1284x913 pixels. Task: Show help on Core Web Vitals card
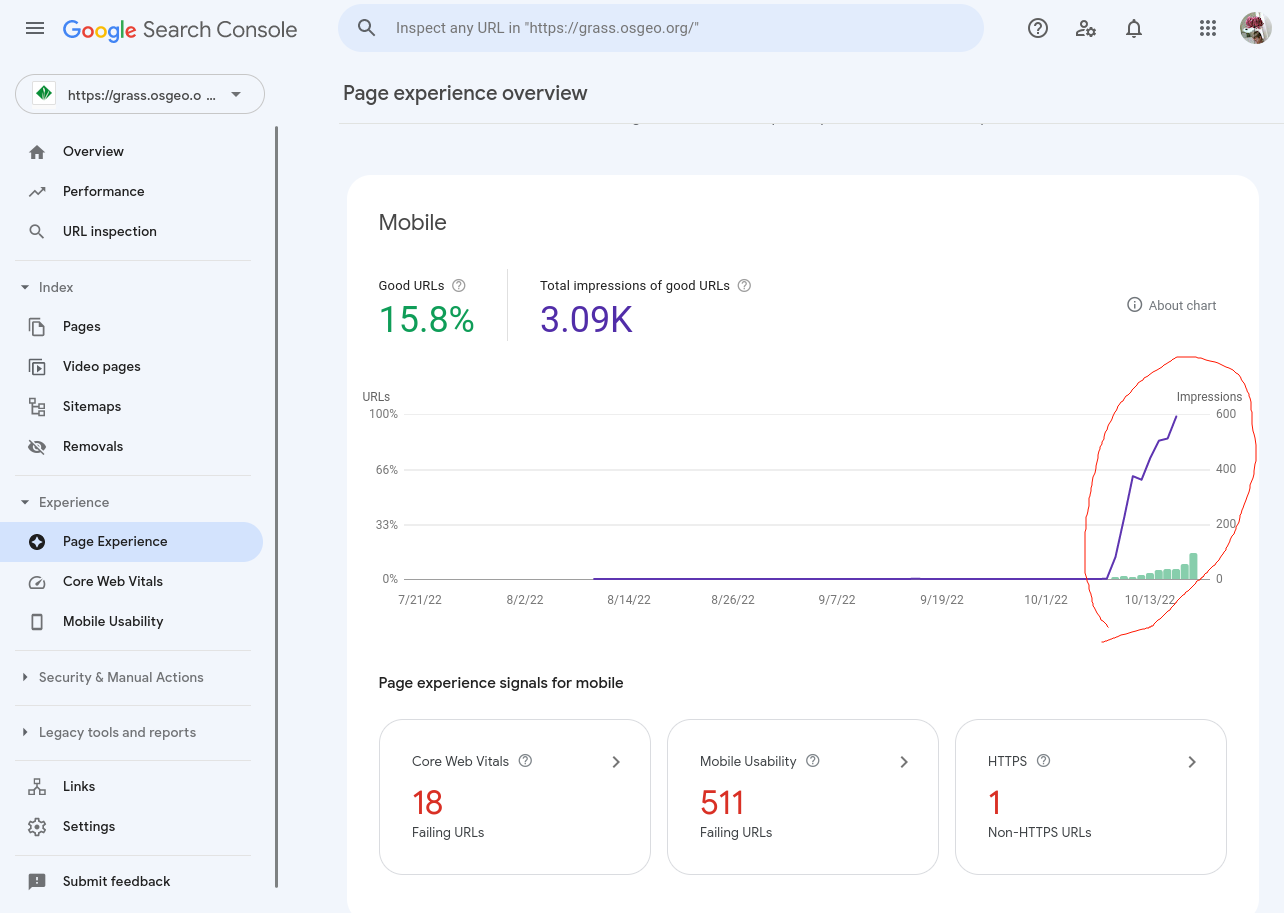click(525, 761)
